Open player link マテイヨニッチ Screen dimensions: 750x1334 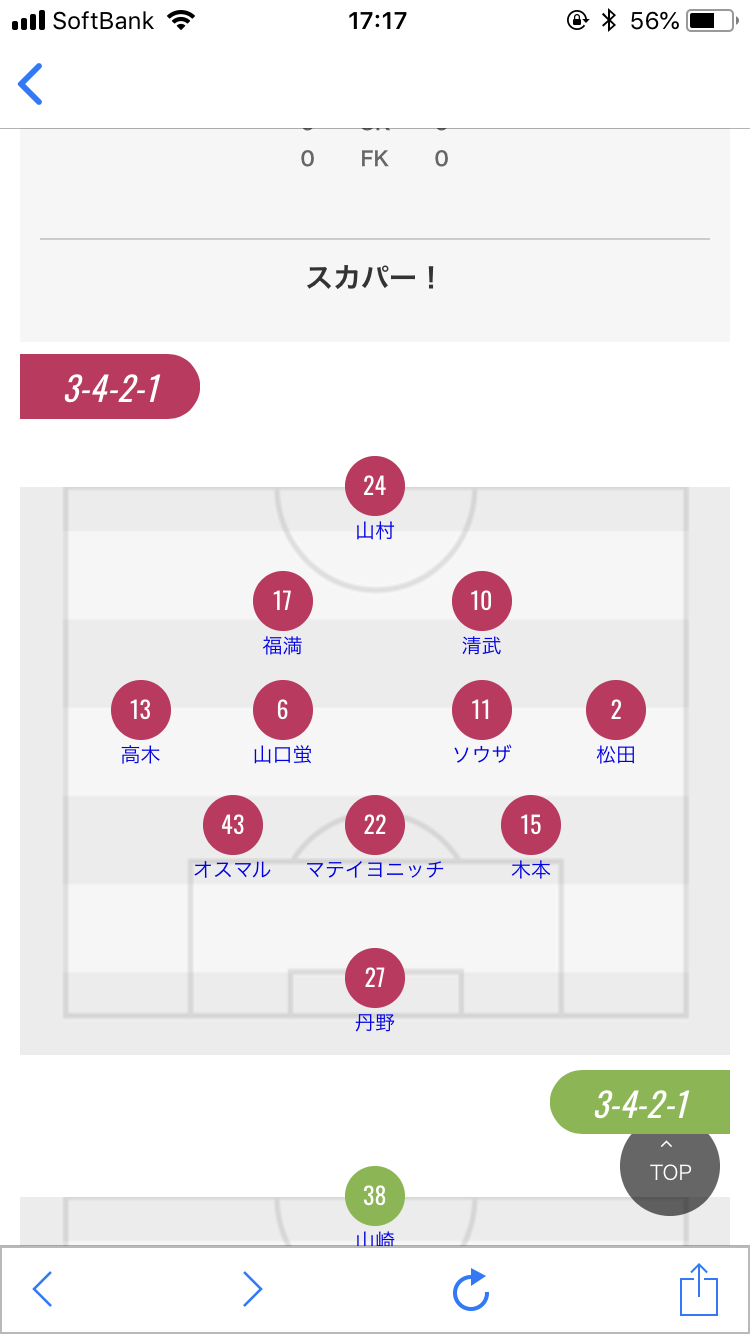[375, 870]
